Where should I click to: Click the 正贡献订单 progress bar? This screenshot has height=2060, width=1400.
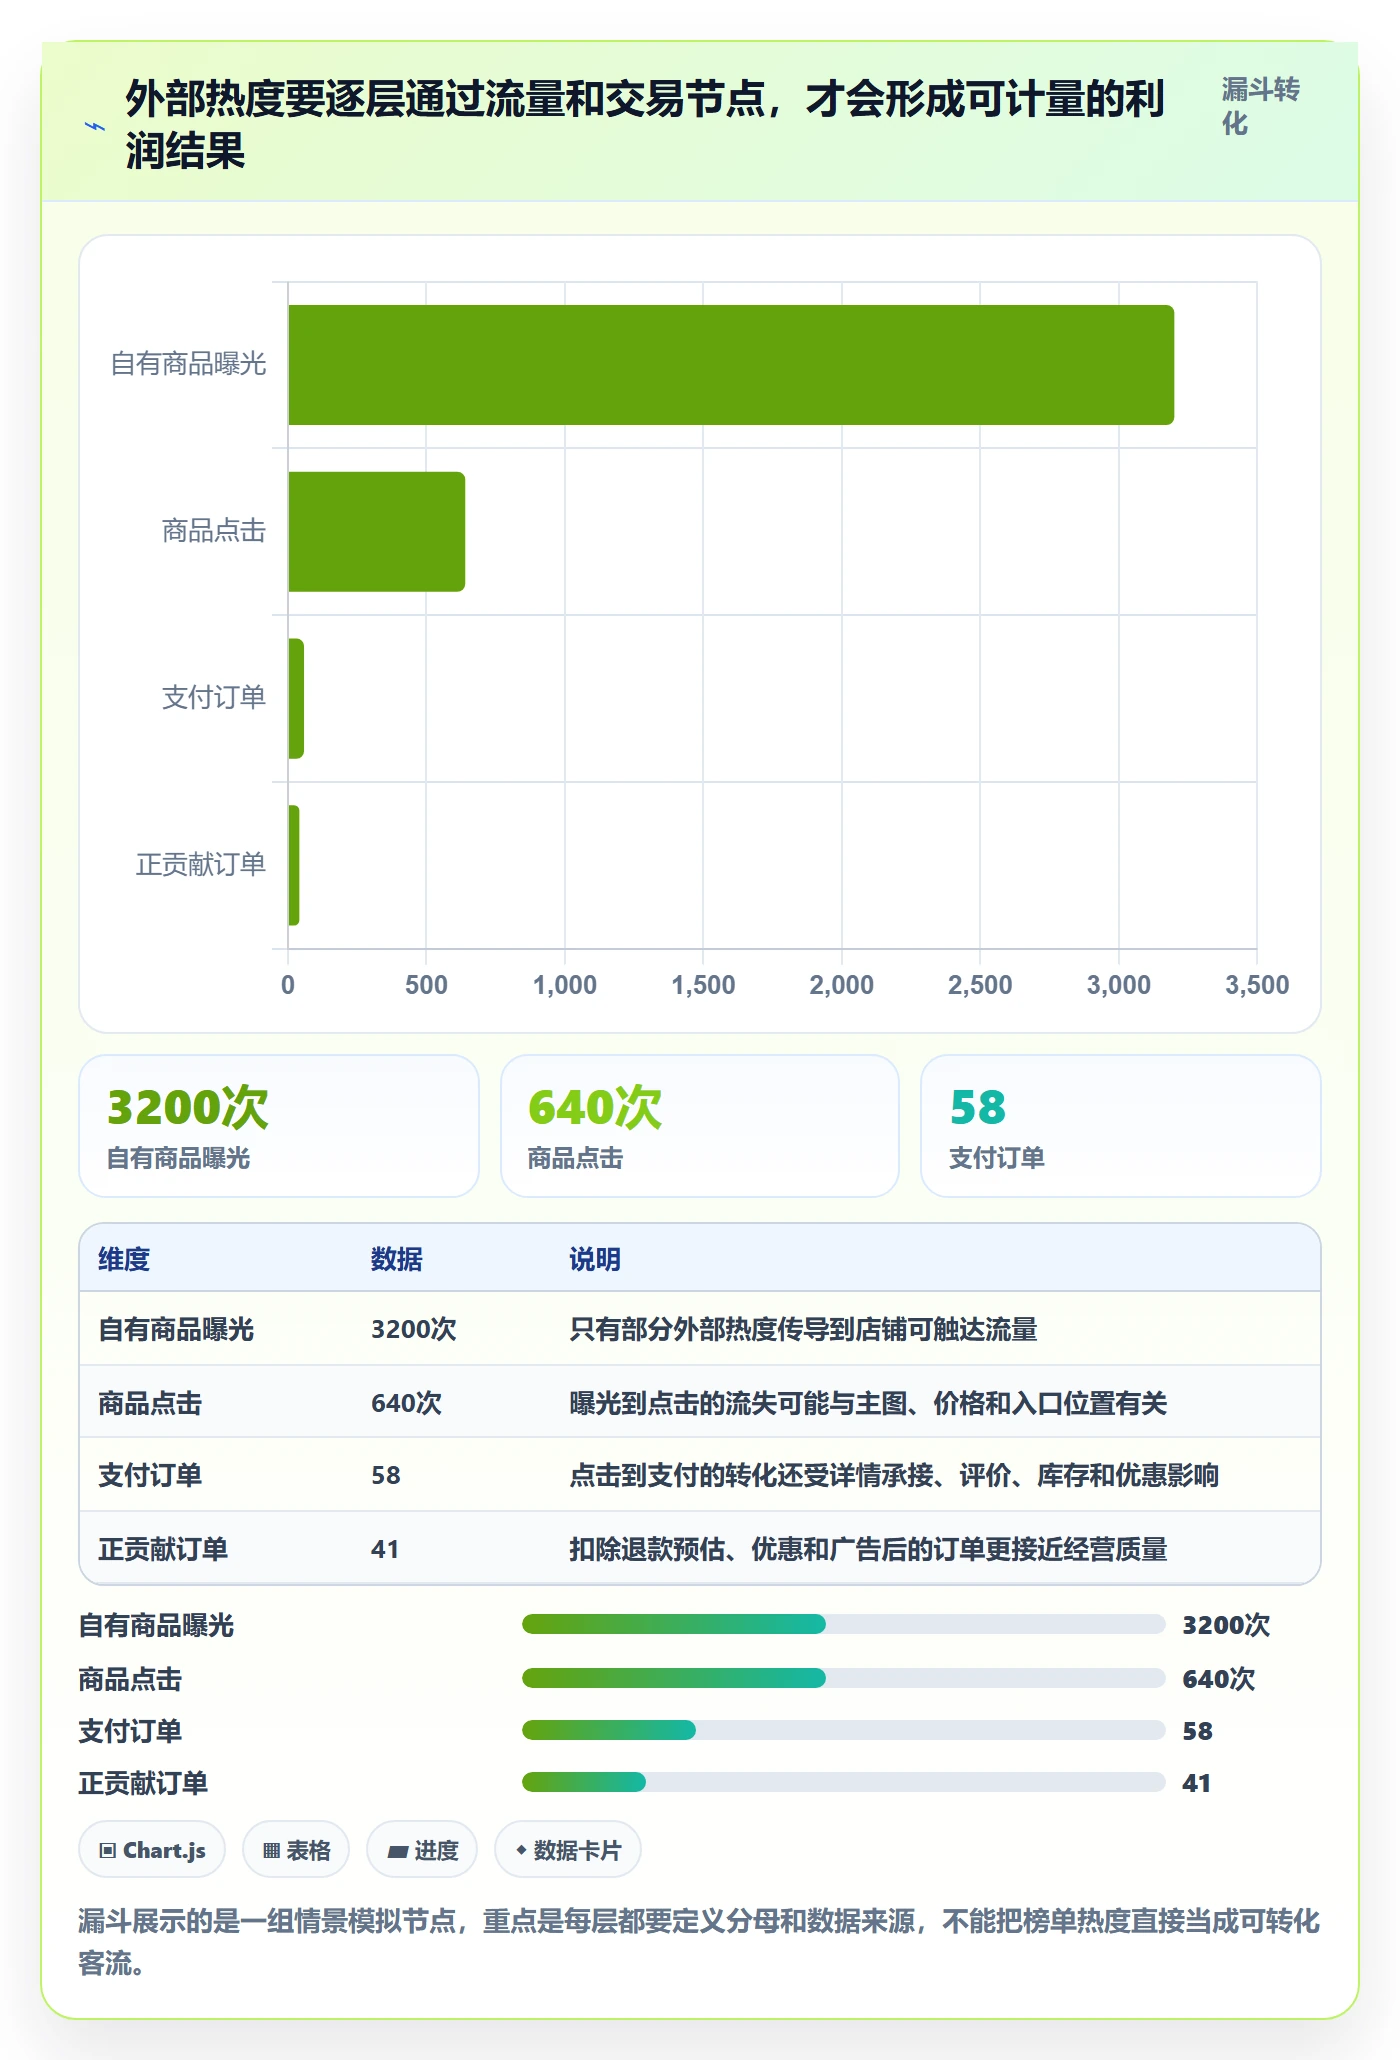pyautogui.click(x=843, y=1782)
